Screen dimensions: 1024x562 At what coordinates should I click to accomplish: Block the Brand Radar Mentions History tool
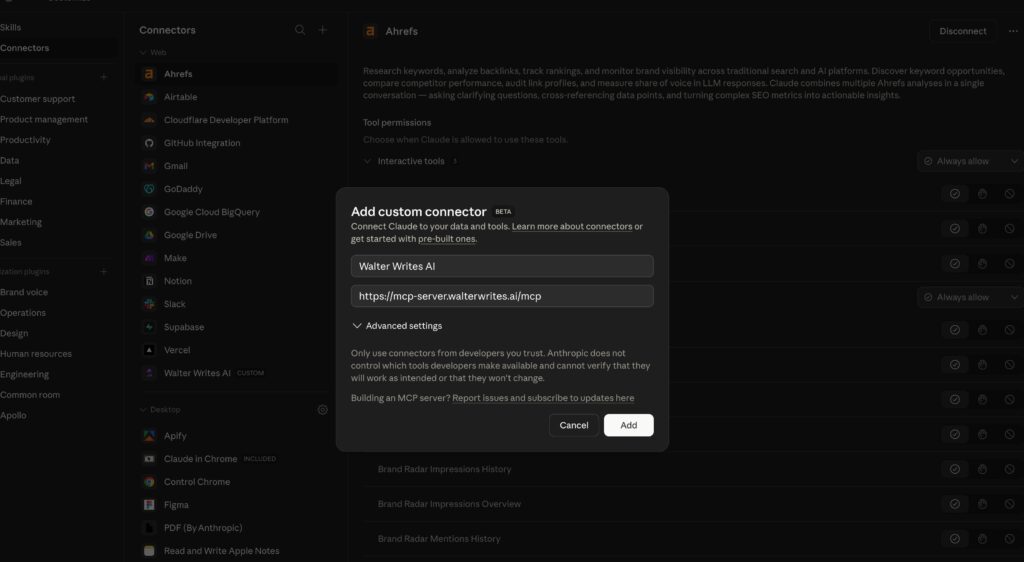coord(1010,539)
